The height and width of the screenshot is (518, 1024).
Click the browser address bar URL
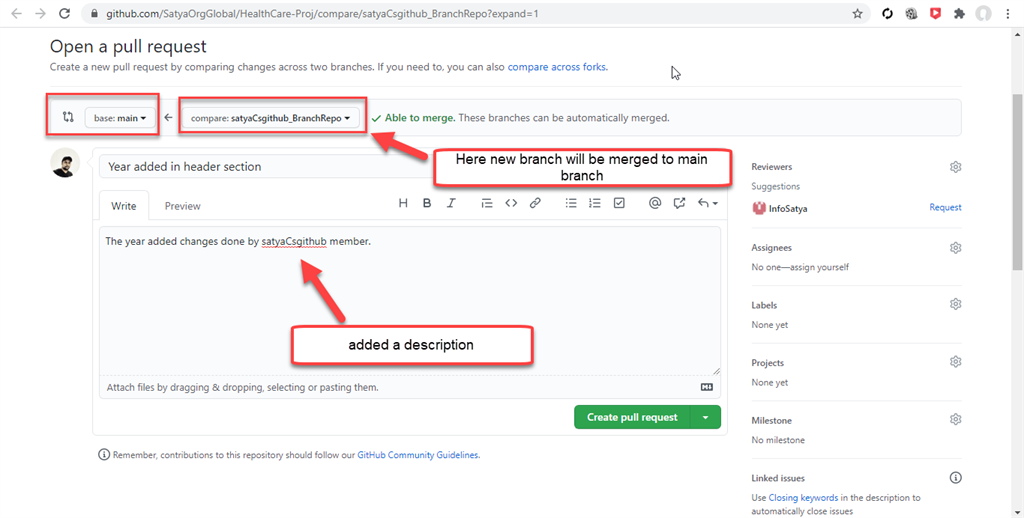(323, 14)
